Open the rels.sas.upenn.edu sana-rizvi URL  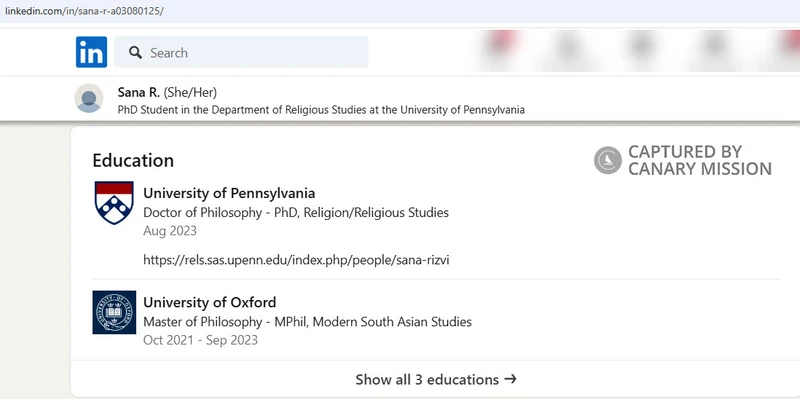[x=296, y=260]
